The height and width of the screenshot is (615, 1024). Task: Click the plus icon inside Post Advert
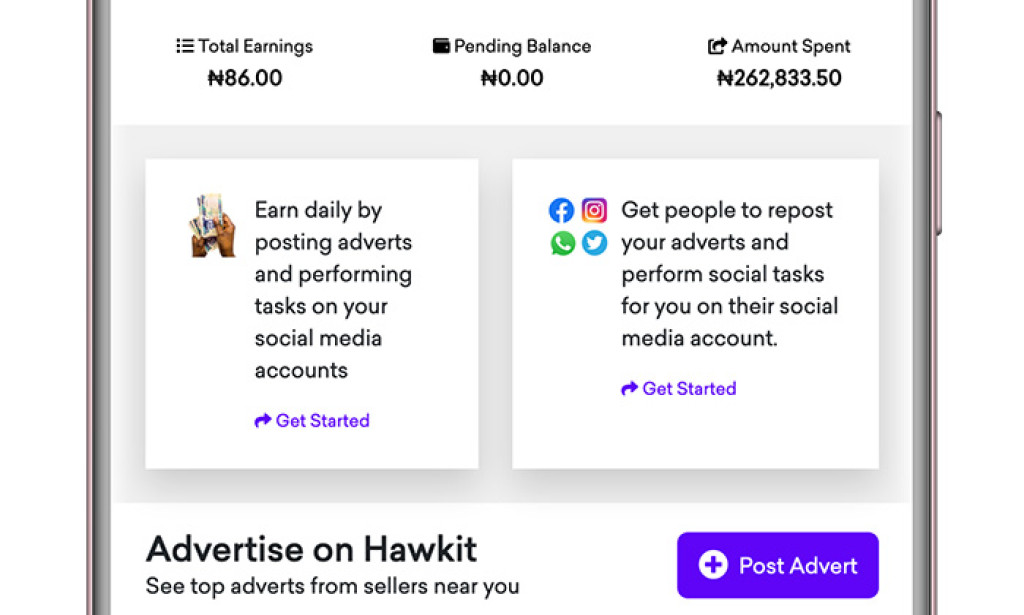[x=712, y=565]
